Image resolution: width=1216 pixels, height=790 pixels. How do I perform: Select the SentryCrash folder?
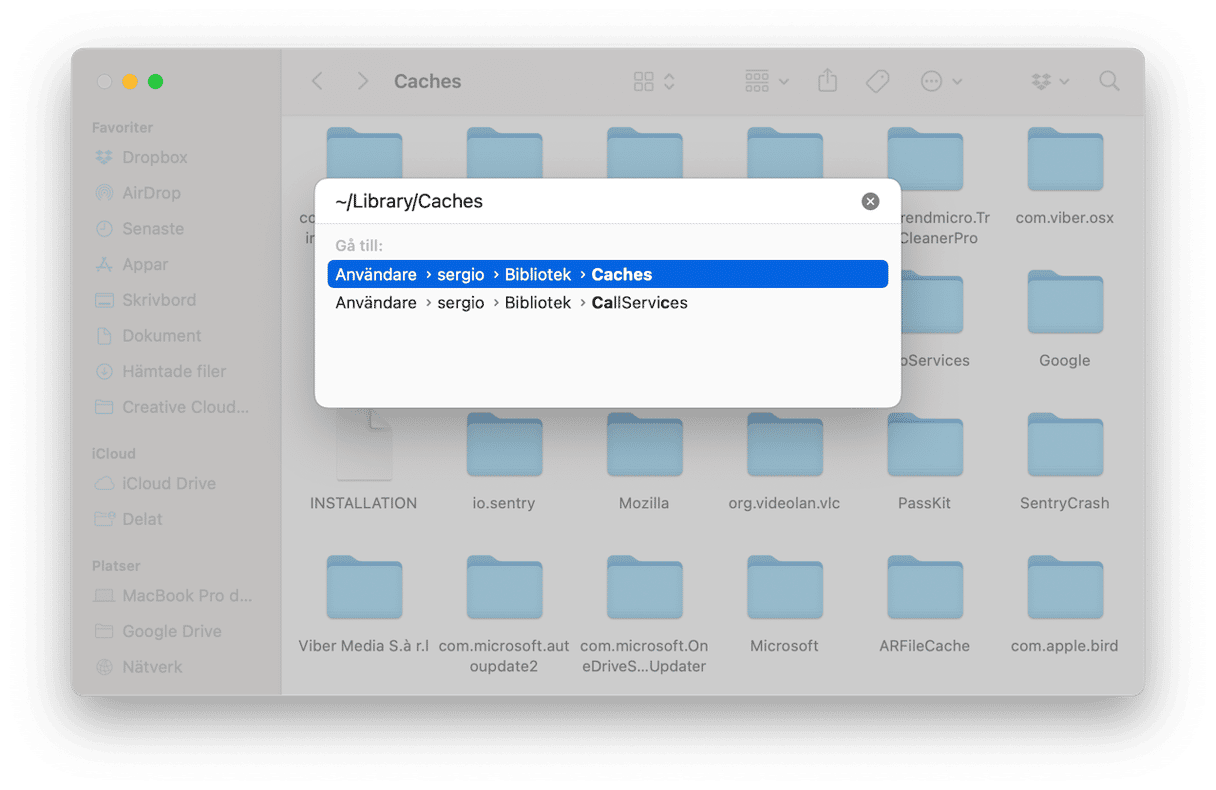tap(1065, 461)
